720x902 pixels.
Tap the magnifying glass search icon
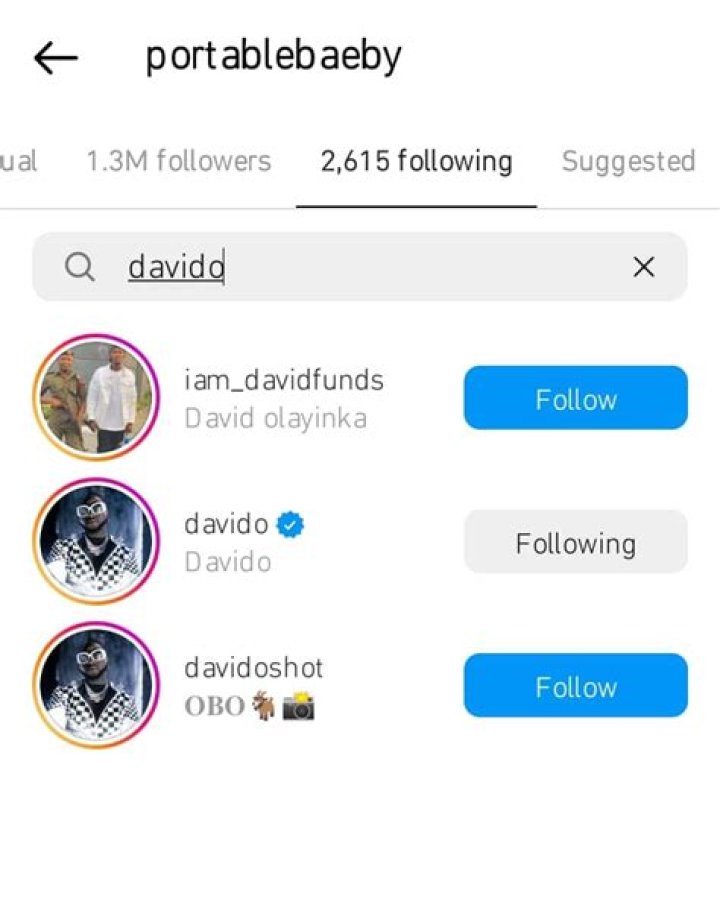(x=79, y=267)
